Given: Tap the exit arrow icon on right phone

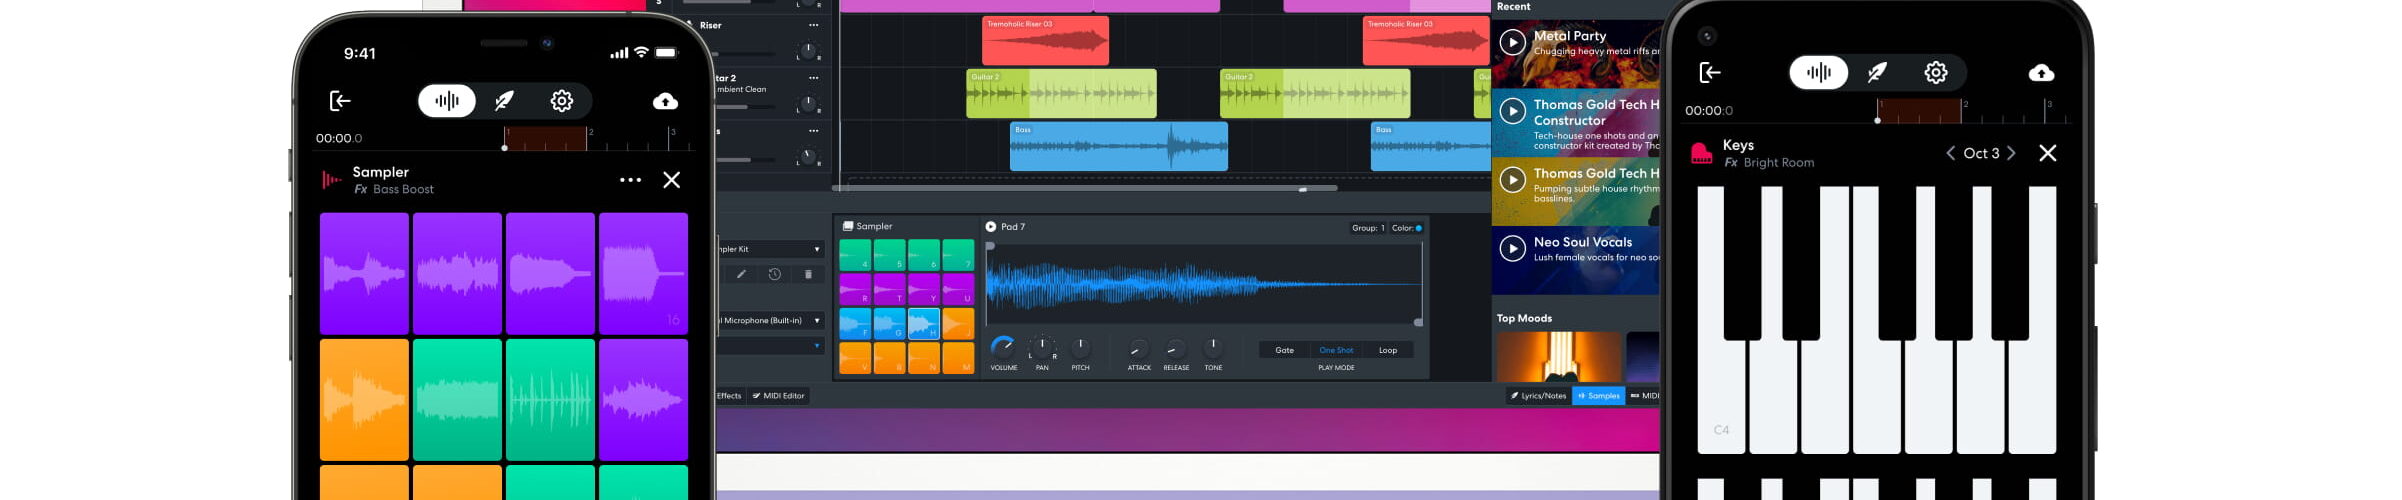Looking at the screenshot, I should pyautogui.click(x=1709, y=72).
